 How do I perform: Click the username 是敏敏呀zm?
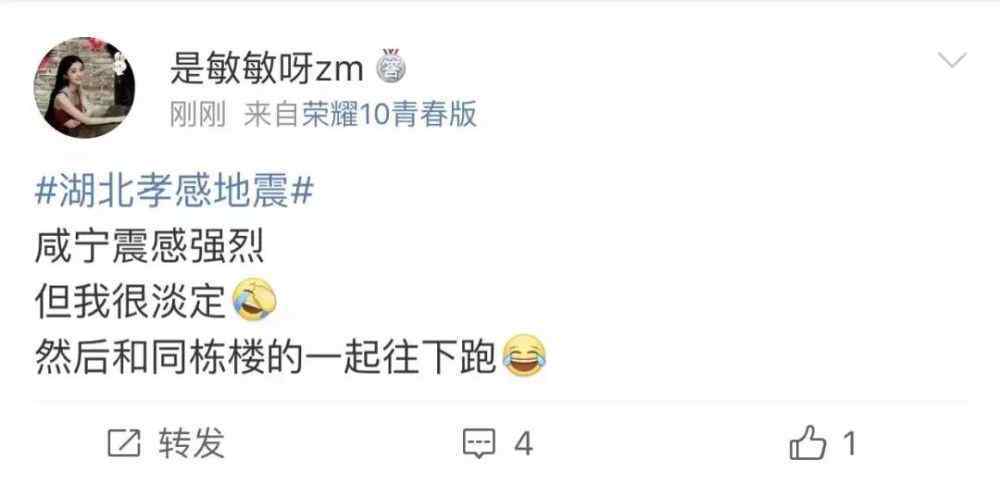267,68
